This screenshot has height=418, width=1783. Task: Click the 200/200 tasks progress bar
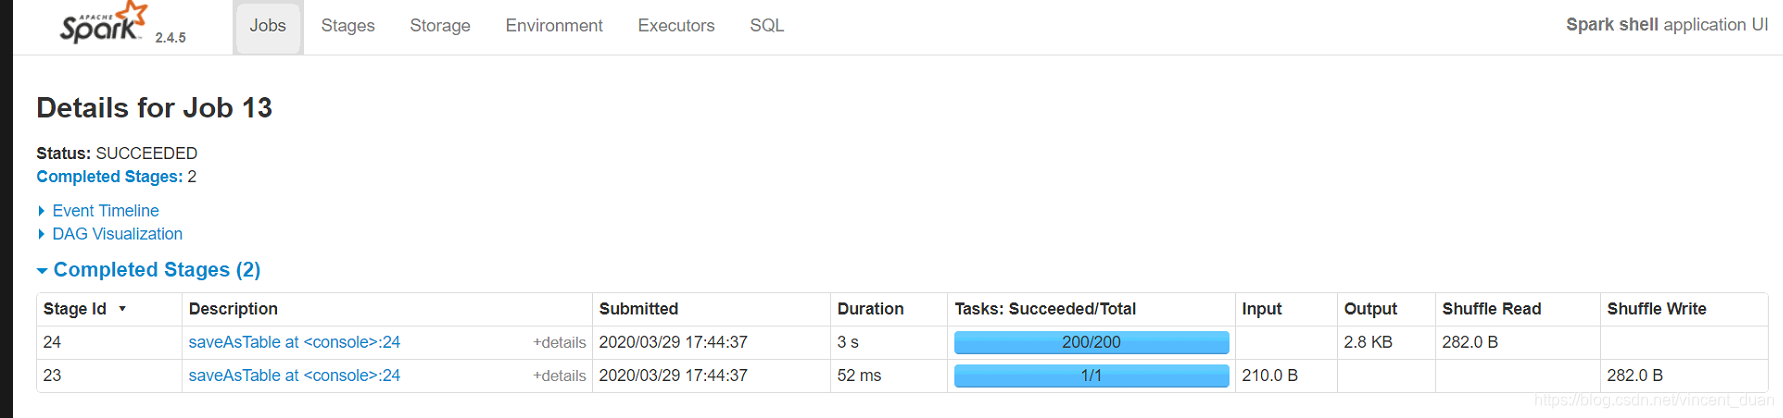[x=1091, y=342]
